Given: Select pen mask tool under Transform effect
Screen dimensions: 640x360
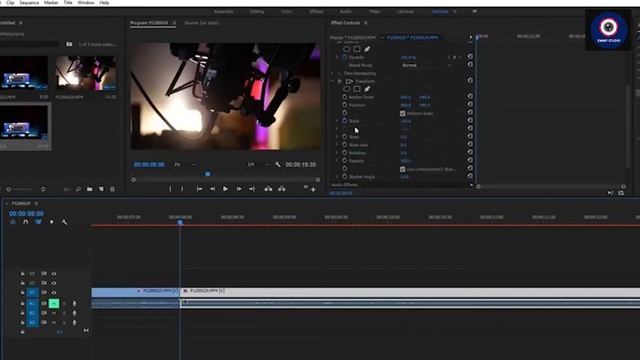Looking at the screenshot, I should pyautogui.click(x=367, y=89).
